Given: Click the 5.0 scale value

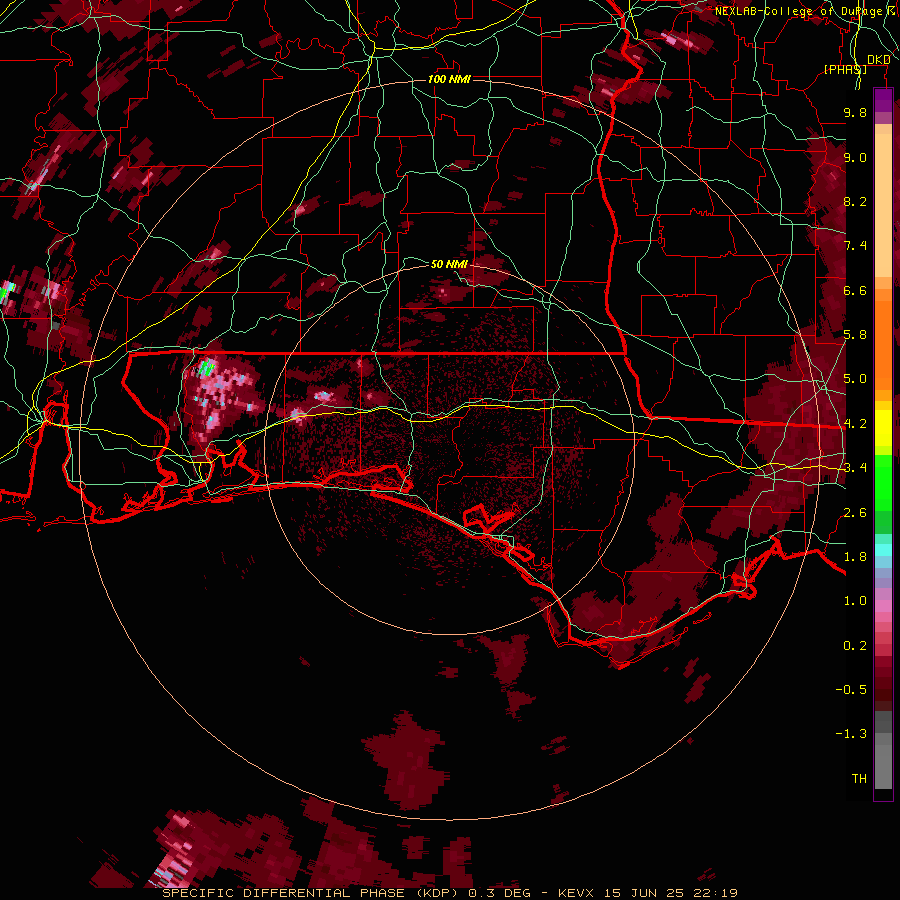Looking at the screenshot, I should (855, 379).
